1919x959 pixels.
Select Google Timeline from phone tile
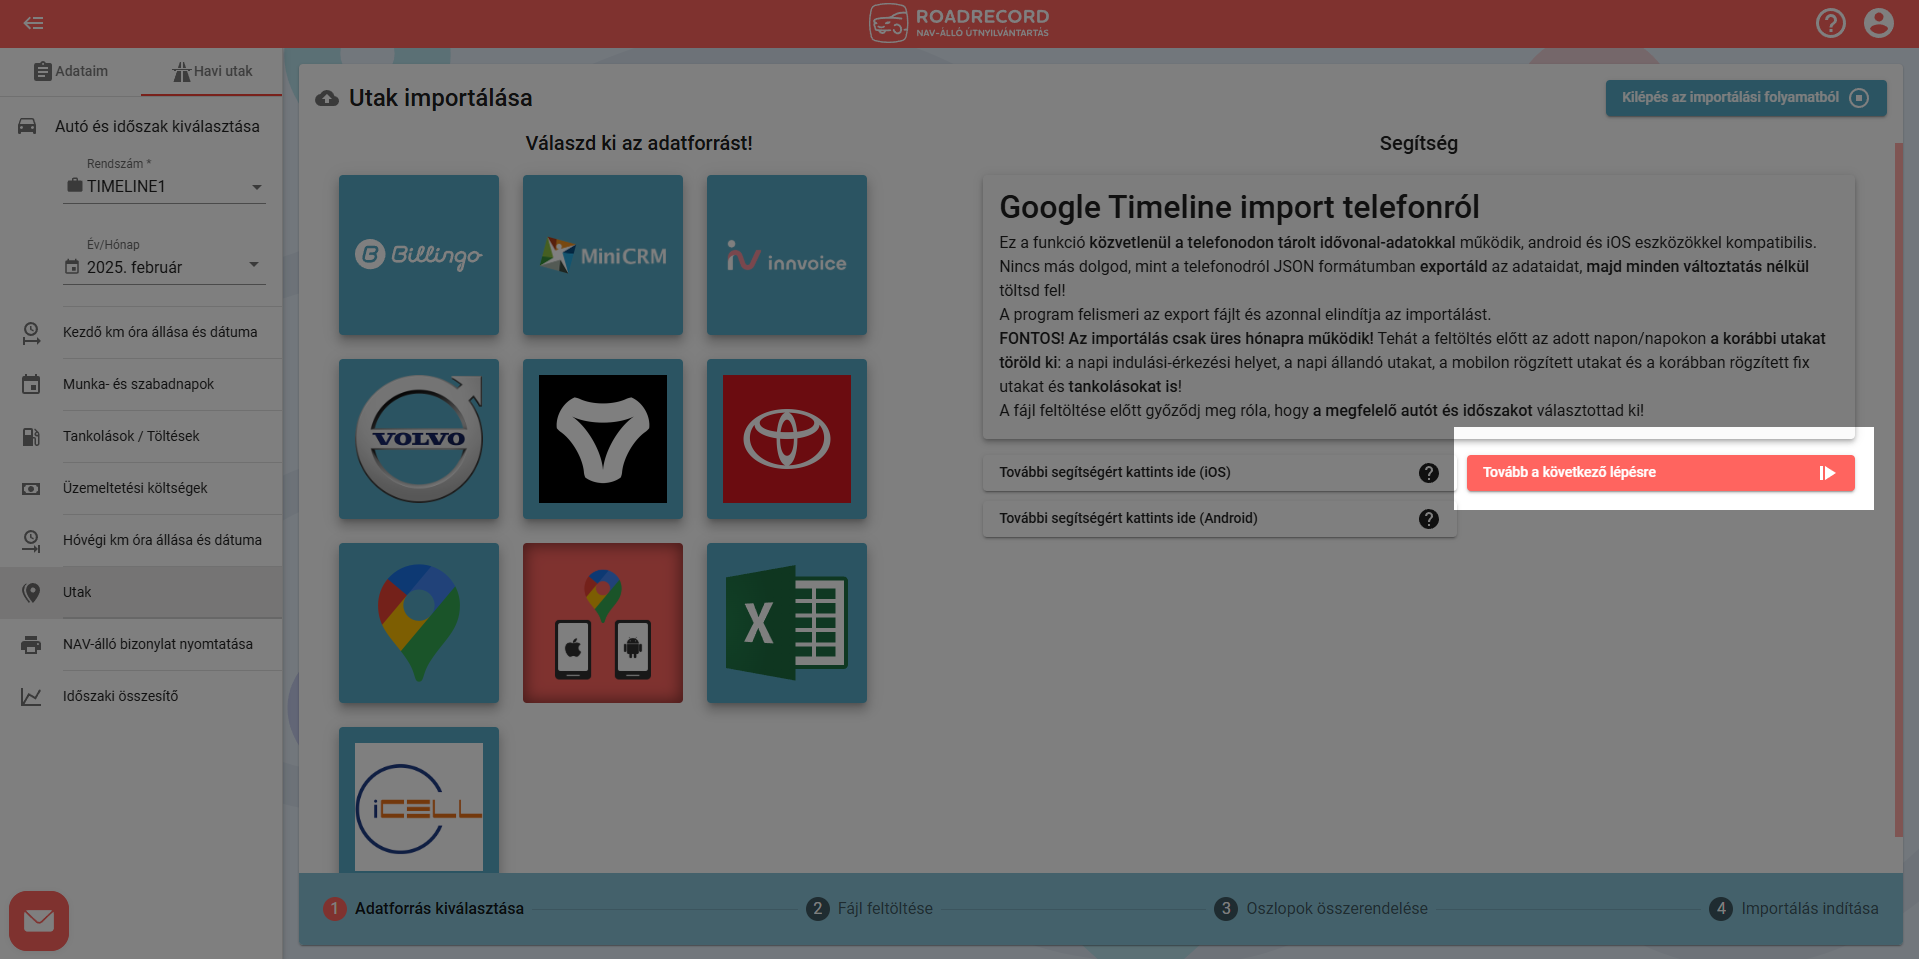[x=603, y=623]
